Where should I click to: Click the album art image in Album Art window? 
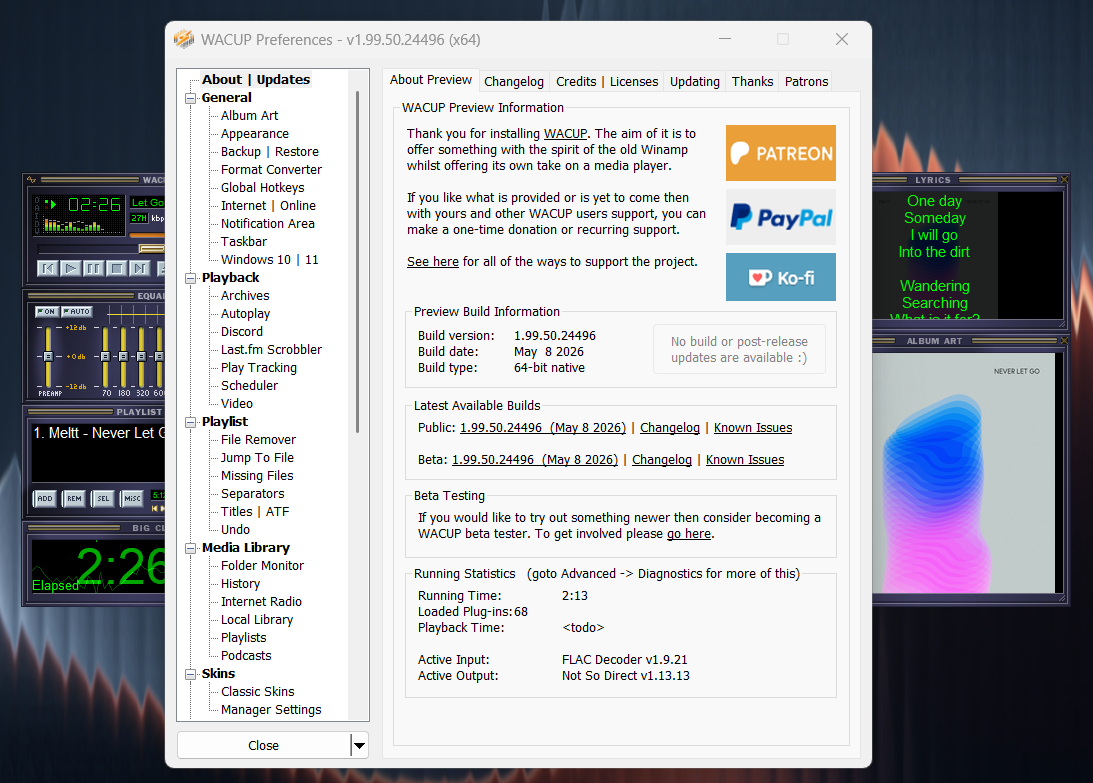(964, 473)
